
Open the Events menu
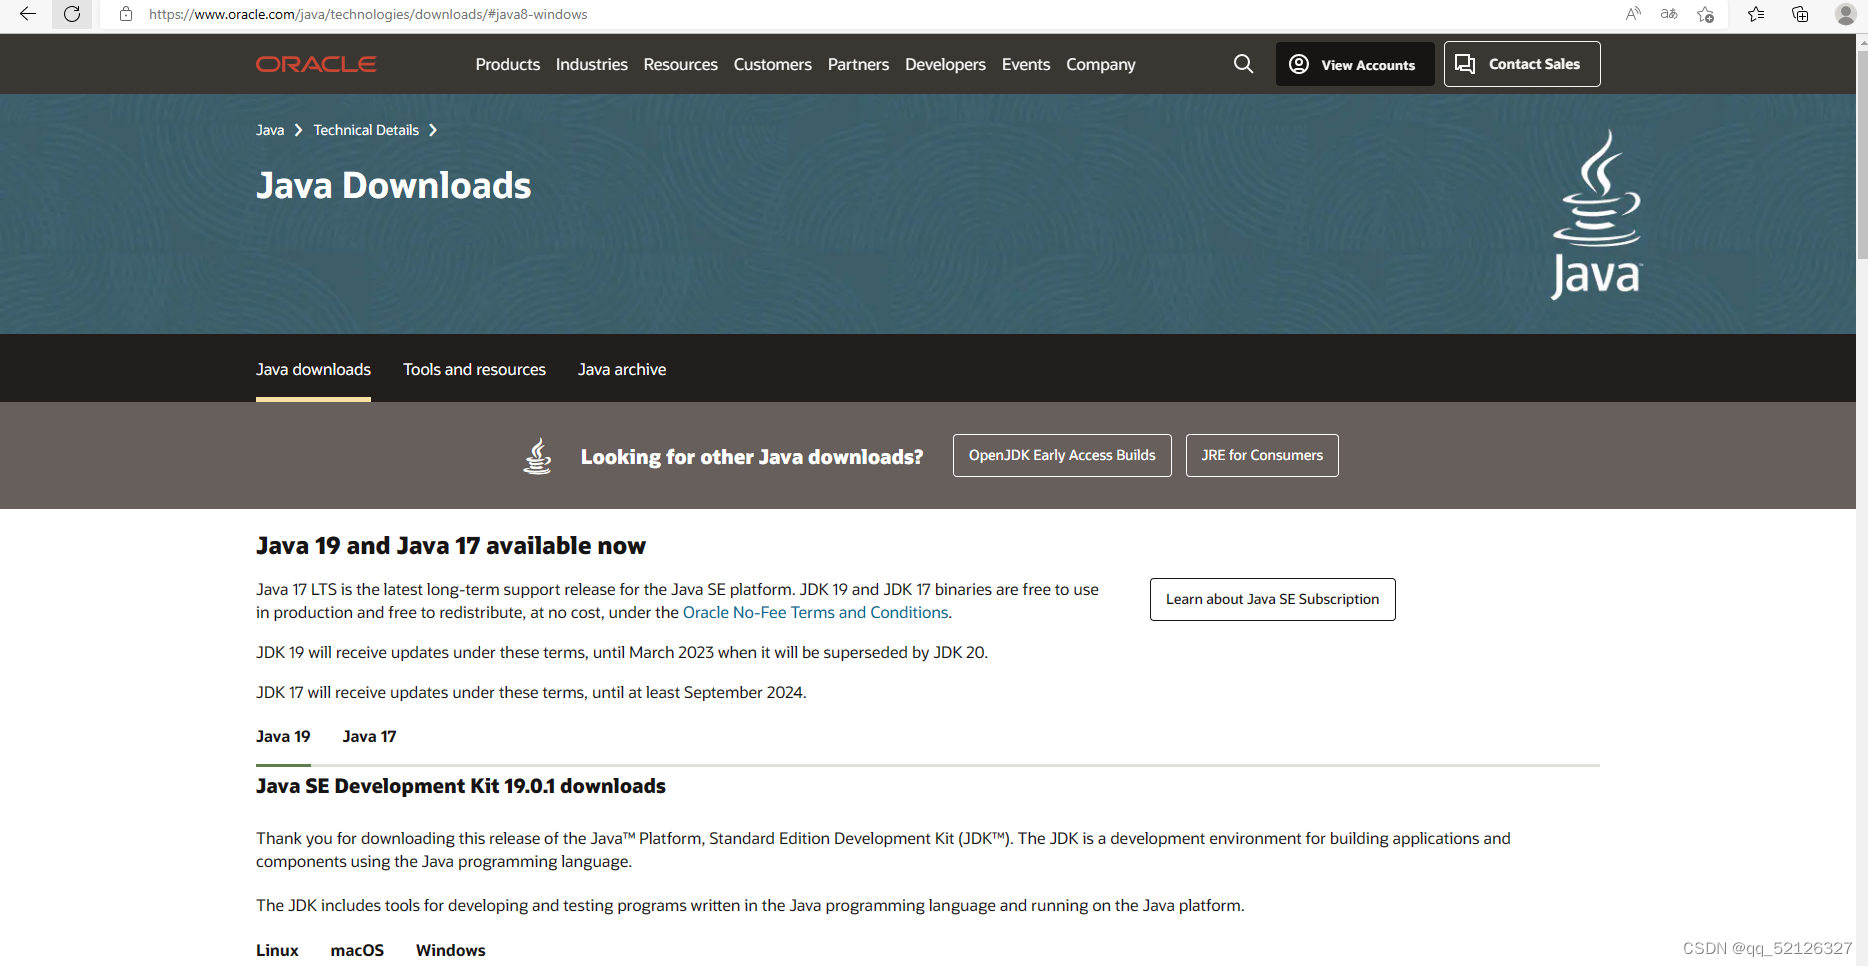(1026, 64)
